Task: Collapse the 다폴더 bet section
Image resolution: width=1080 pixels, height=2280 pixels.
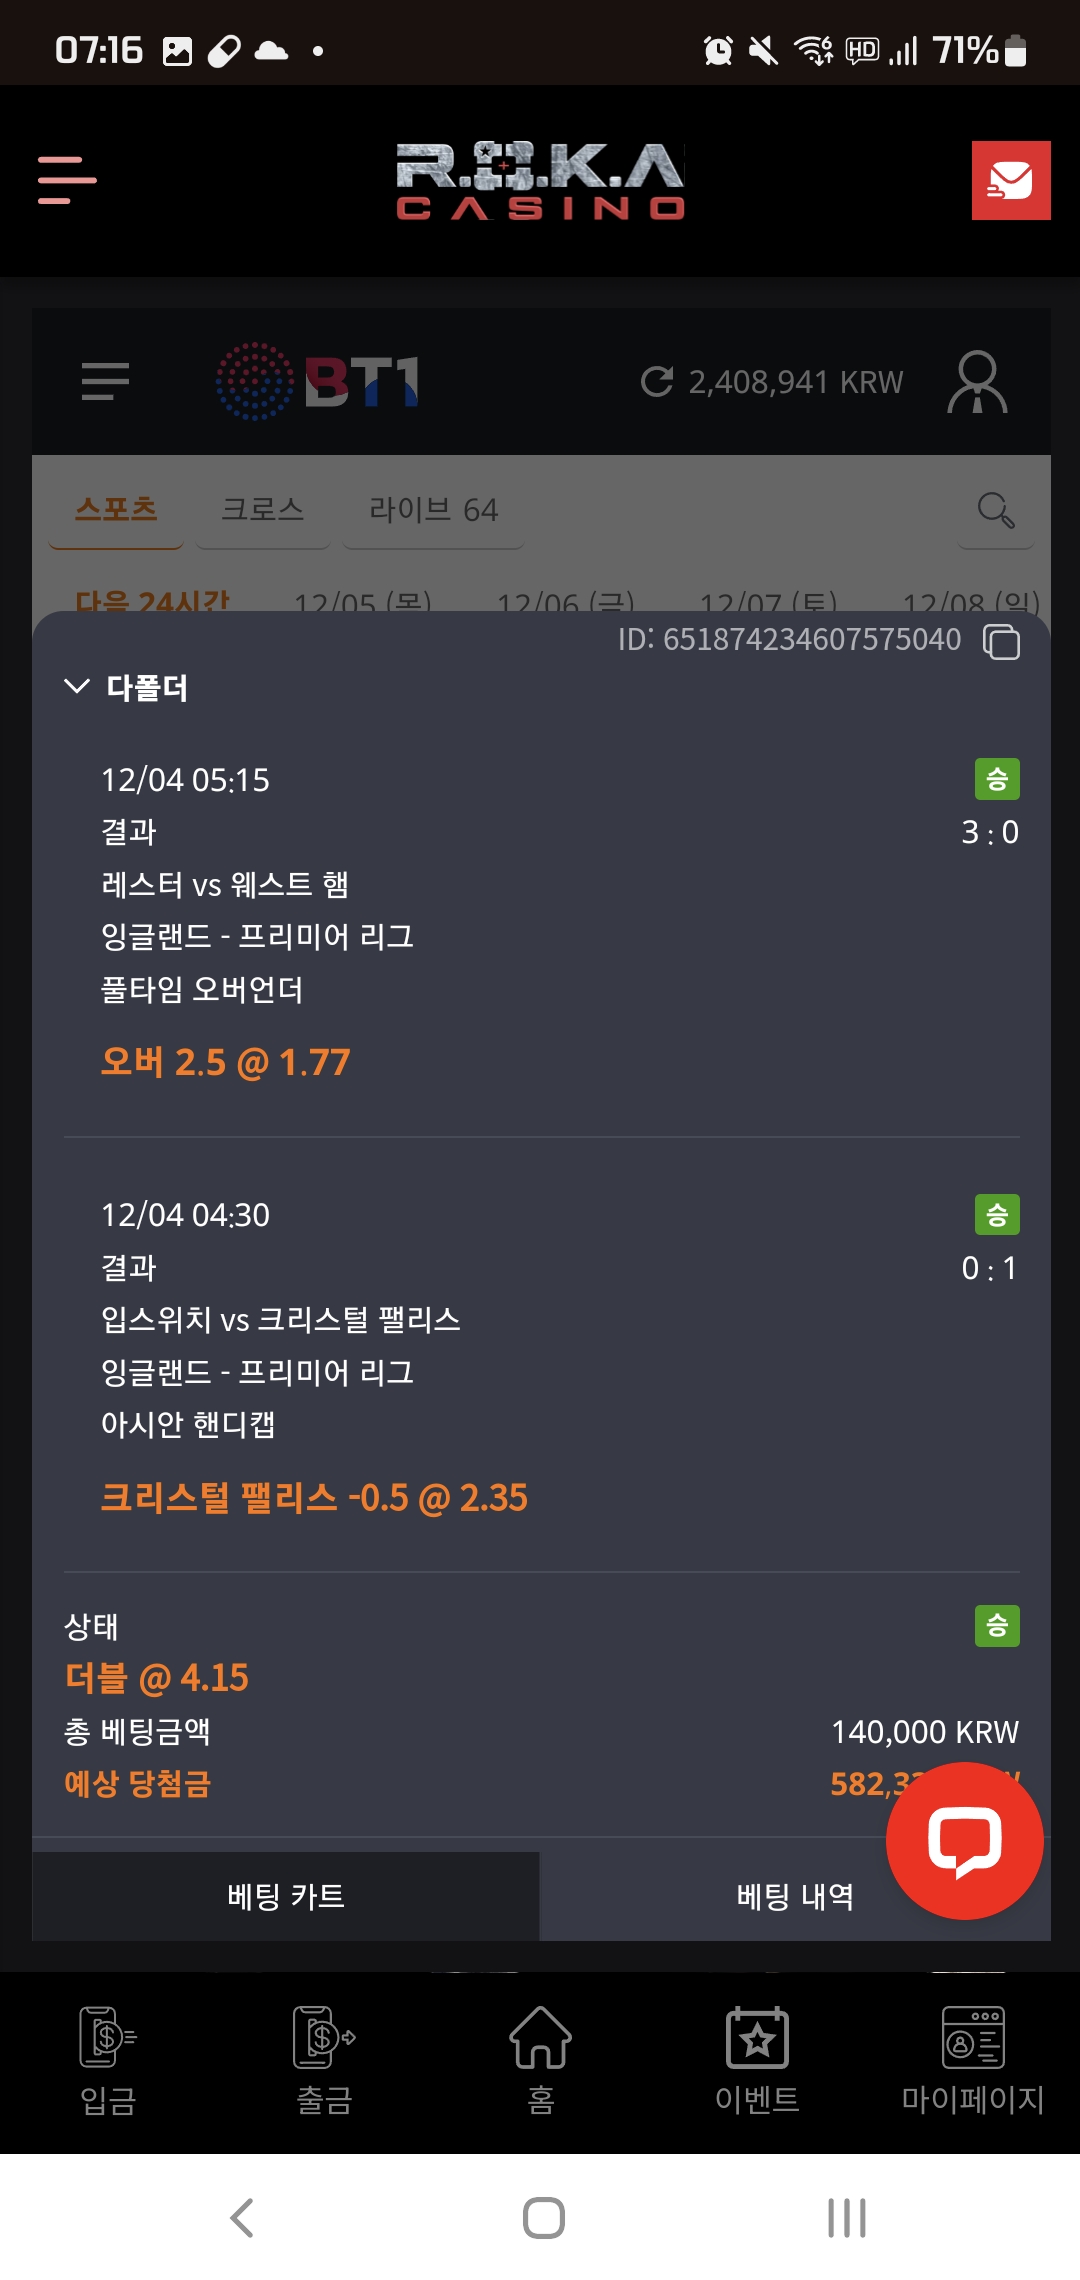Action: pos(77,686)
